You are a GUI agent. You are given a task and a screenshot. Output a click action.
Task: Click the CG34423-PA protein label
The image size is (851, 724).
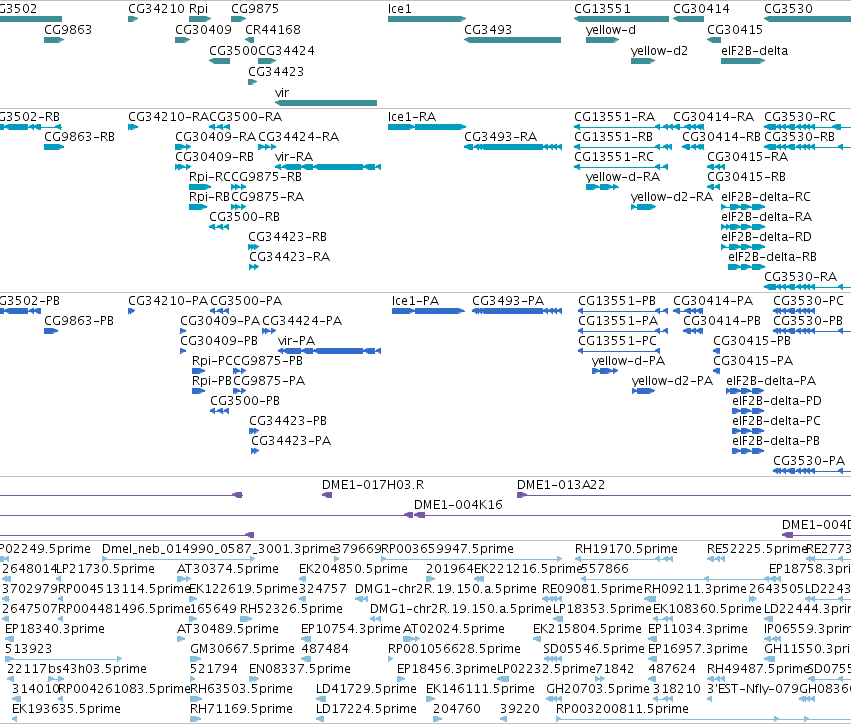[x=291, y=441]
